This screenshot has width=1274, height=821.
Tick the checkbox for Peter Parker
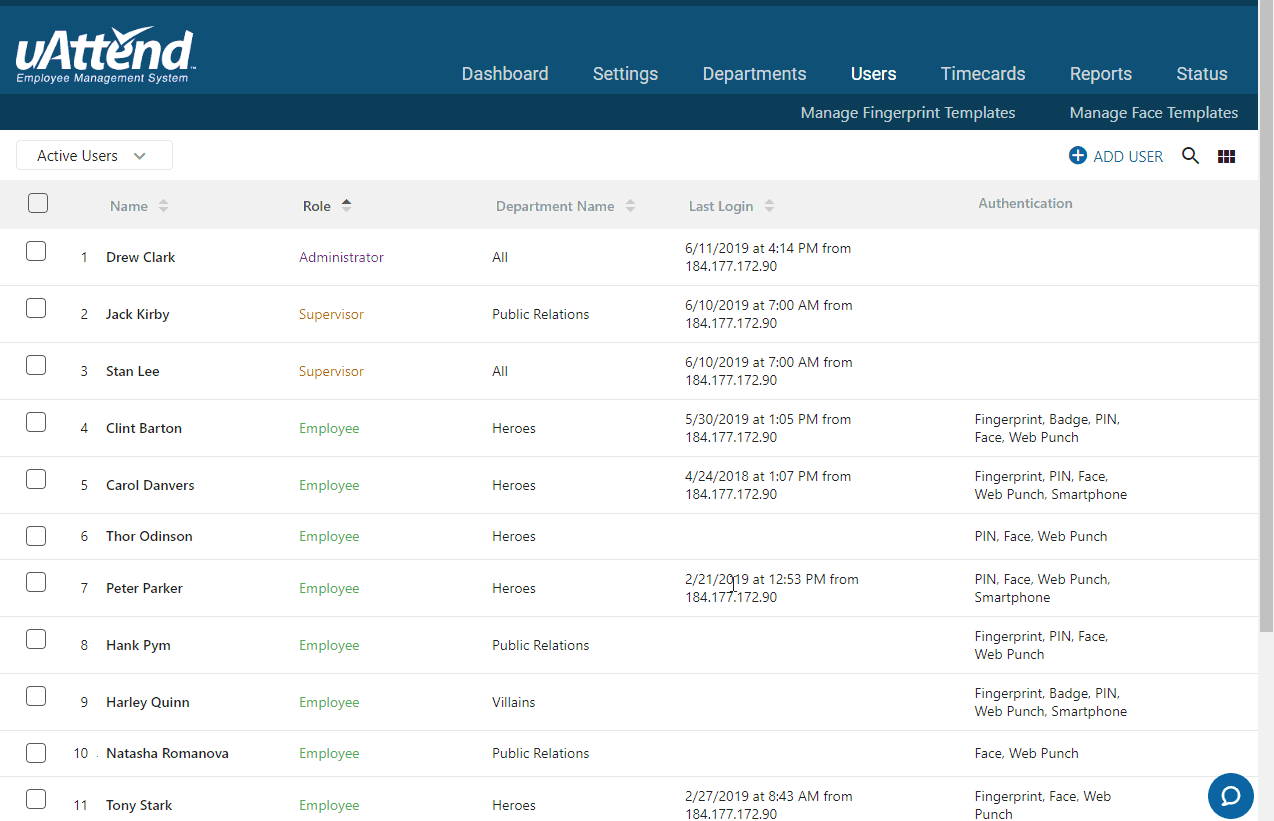coord(36,582)
